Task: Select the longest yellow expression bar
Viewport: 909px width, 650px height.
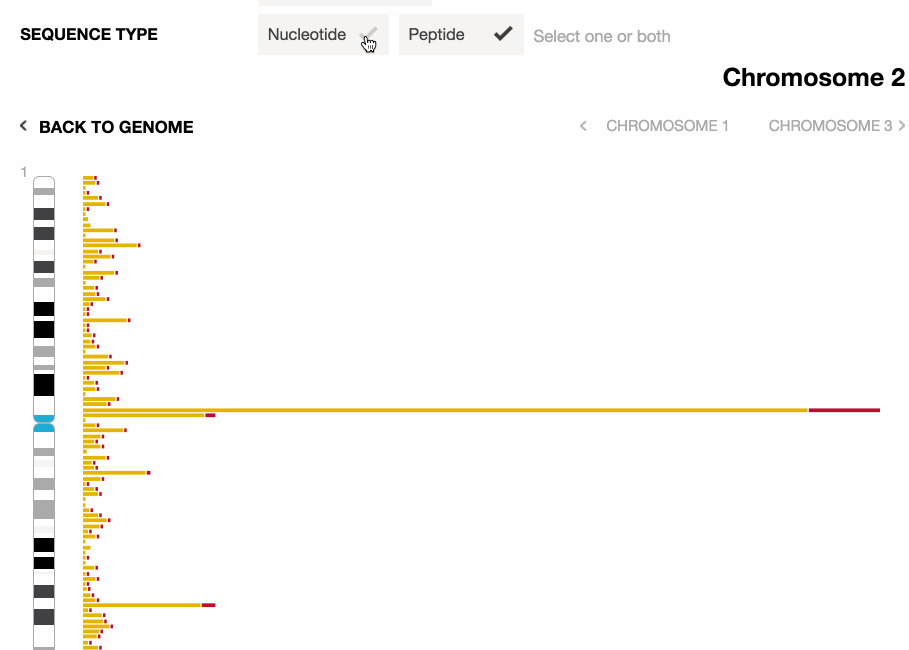Action: 445,410
